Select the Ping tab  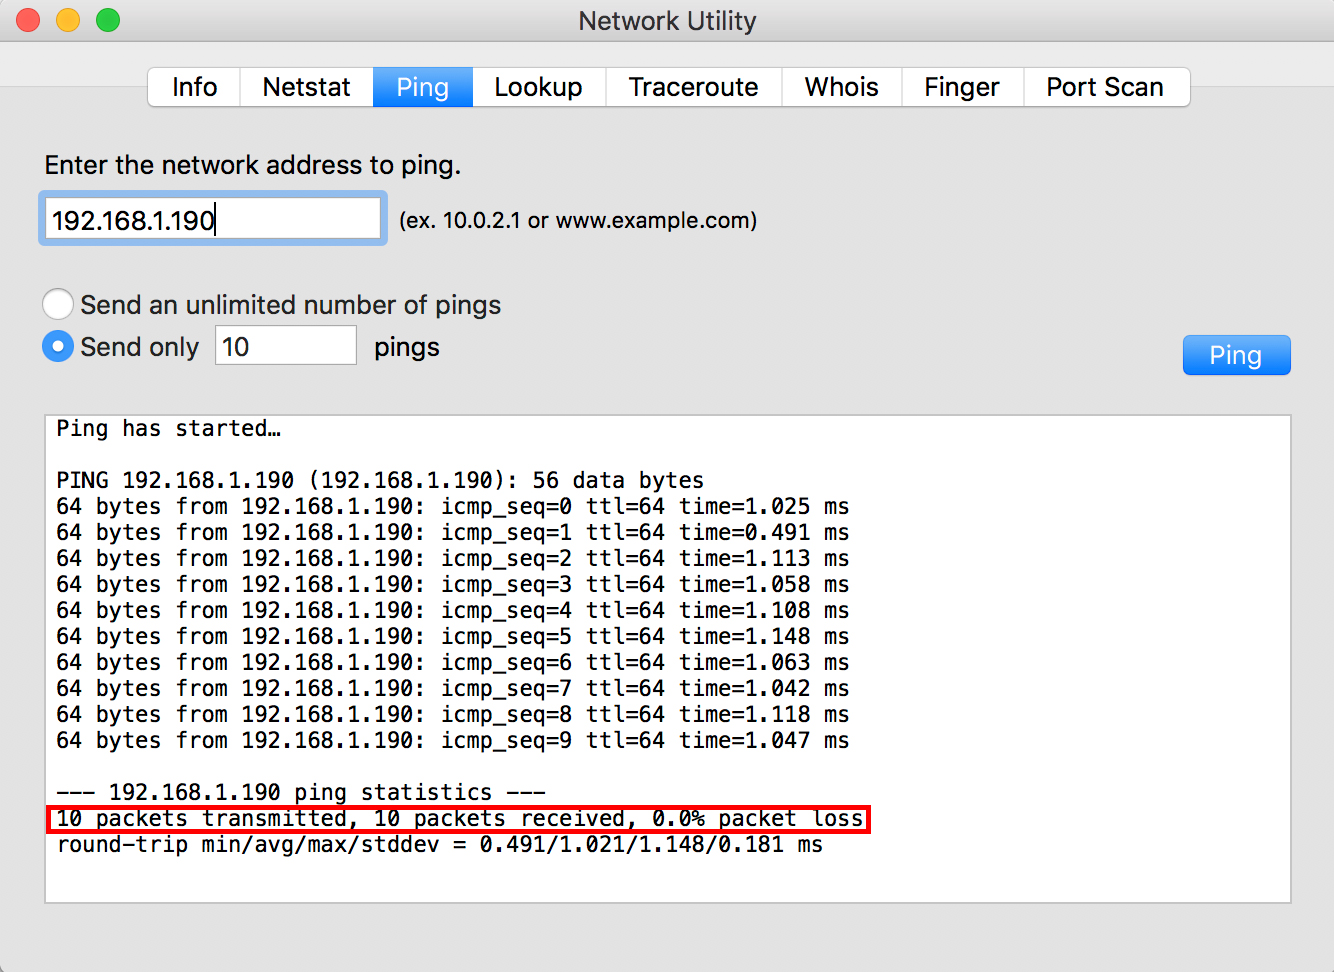[422, 87]
